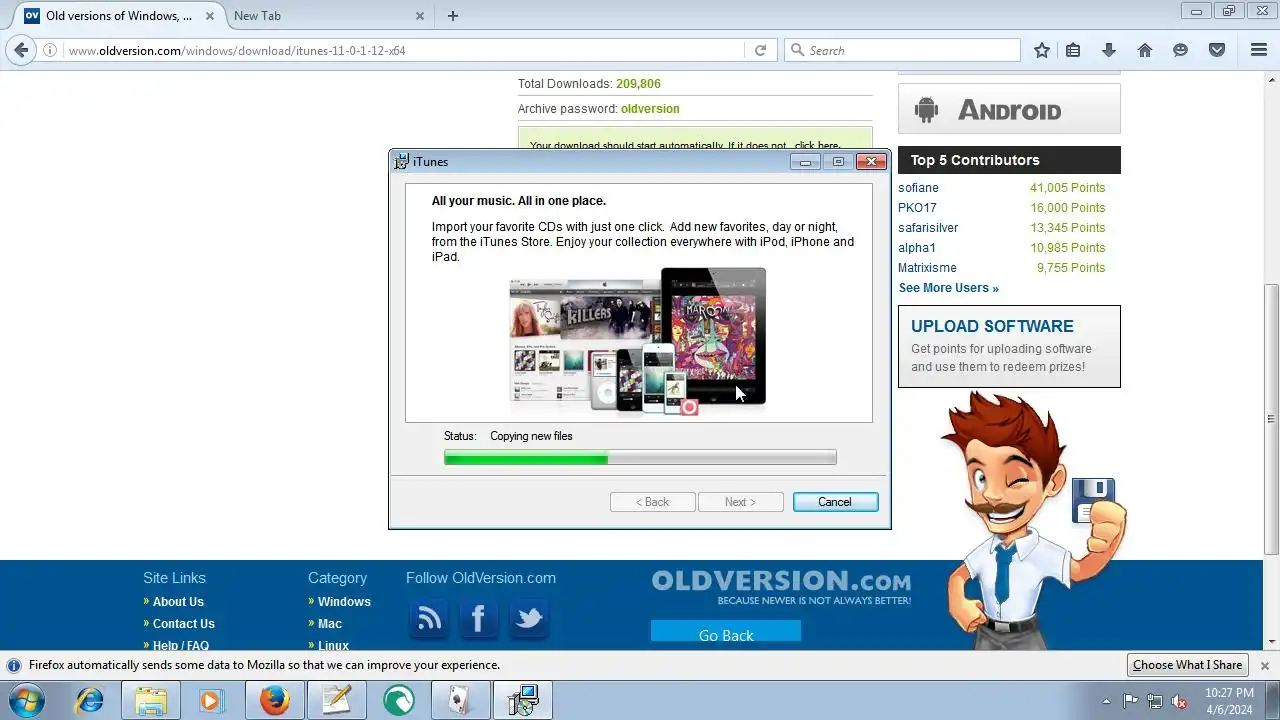Viewport: 1280px width, 720px height.
Task: Open the bookmarks list icon
Action: click(x=1073, y=50)
